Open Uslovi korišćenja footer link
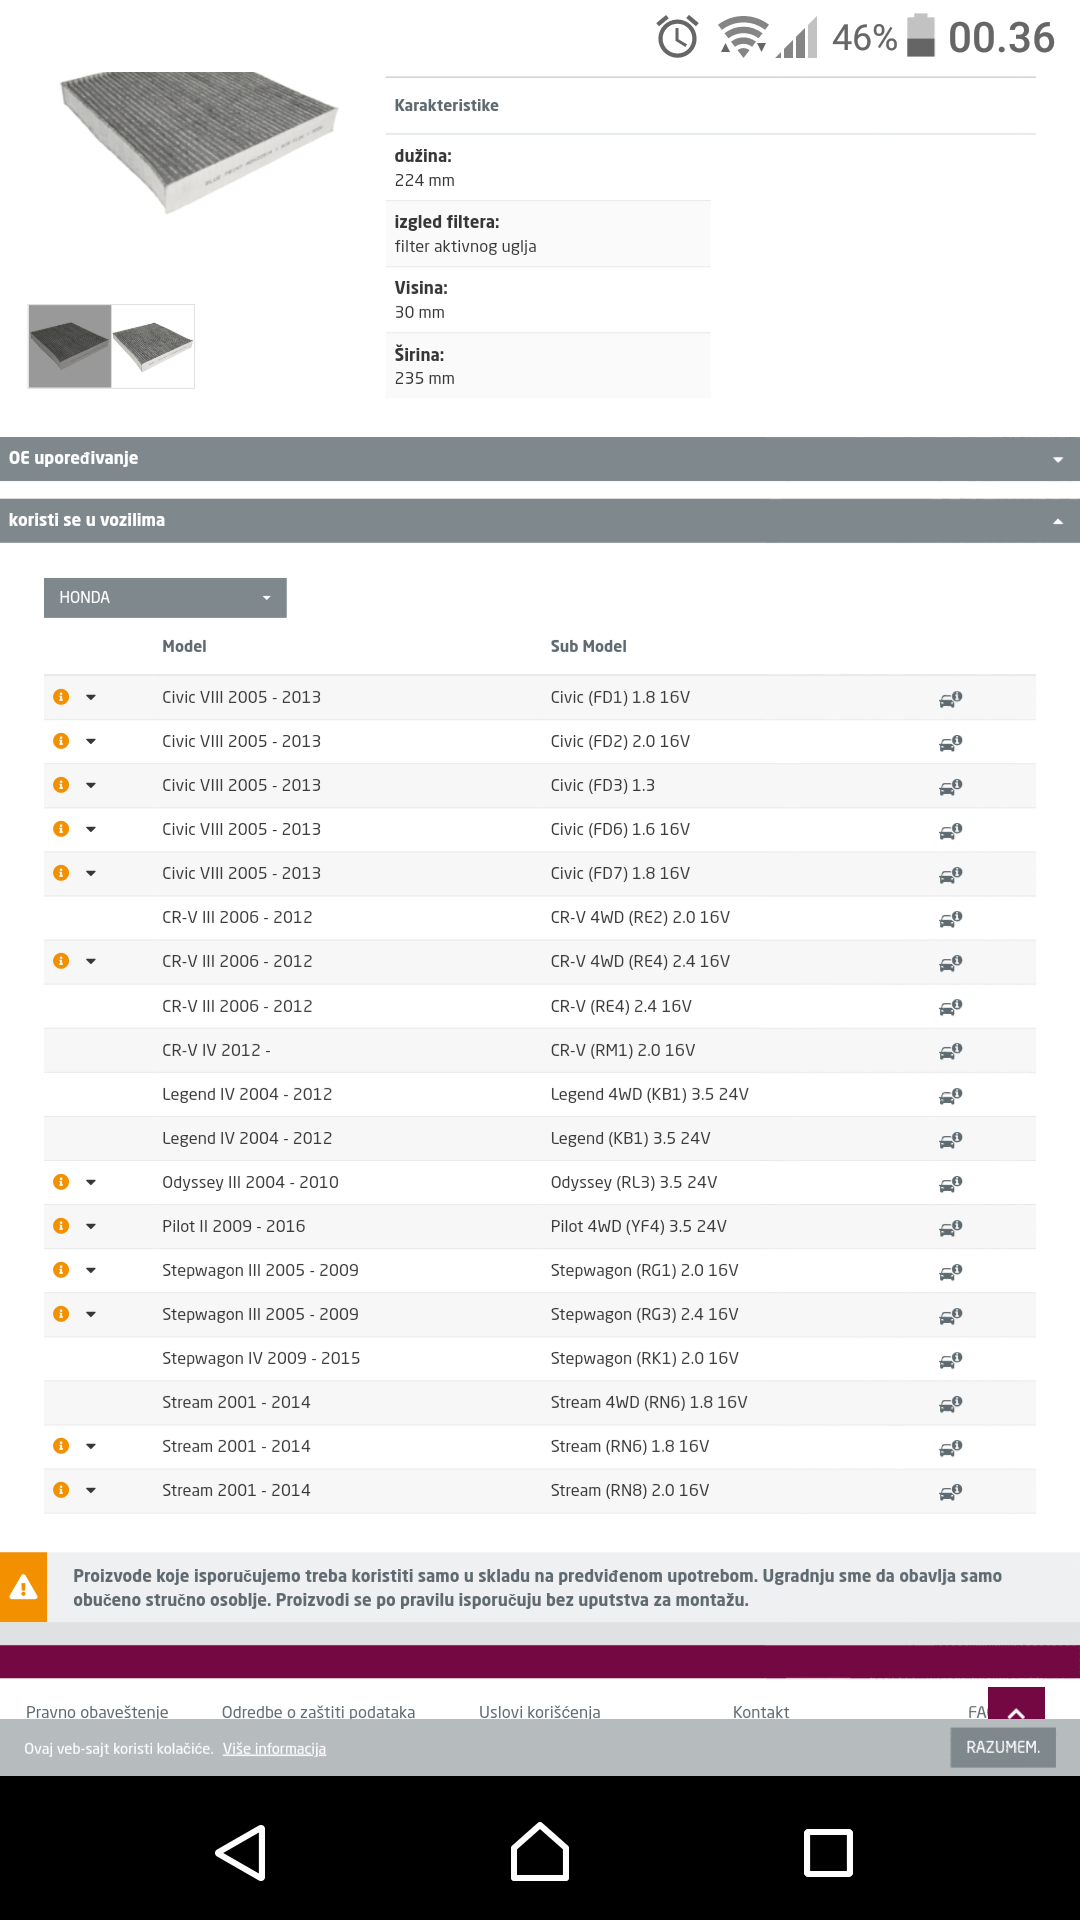The image size is (1080, 1920). [540, 1711]
